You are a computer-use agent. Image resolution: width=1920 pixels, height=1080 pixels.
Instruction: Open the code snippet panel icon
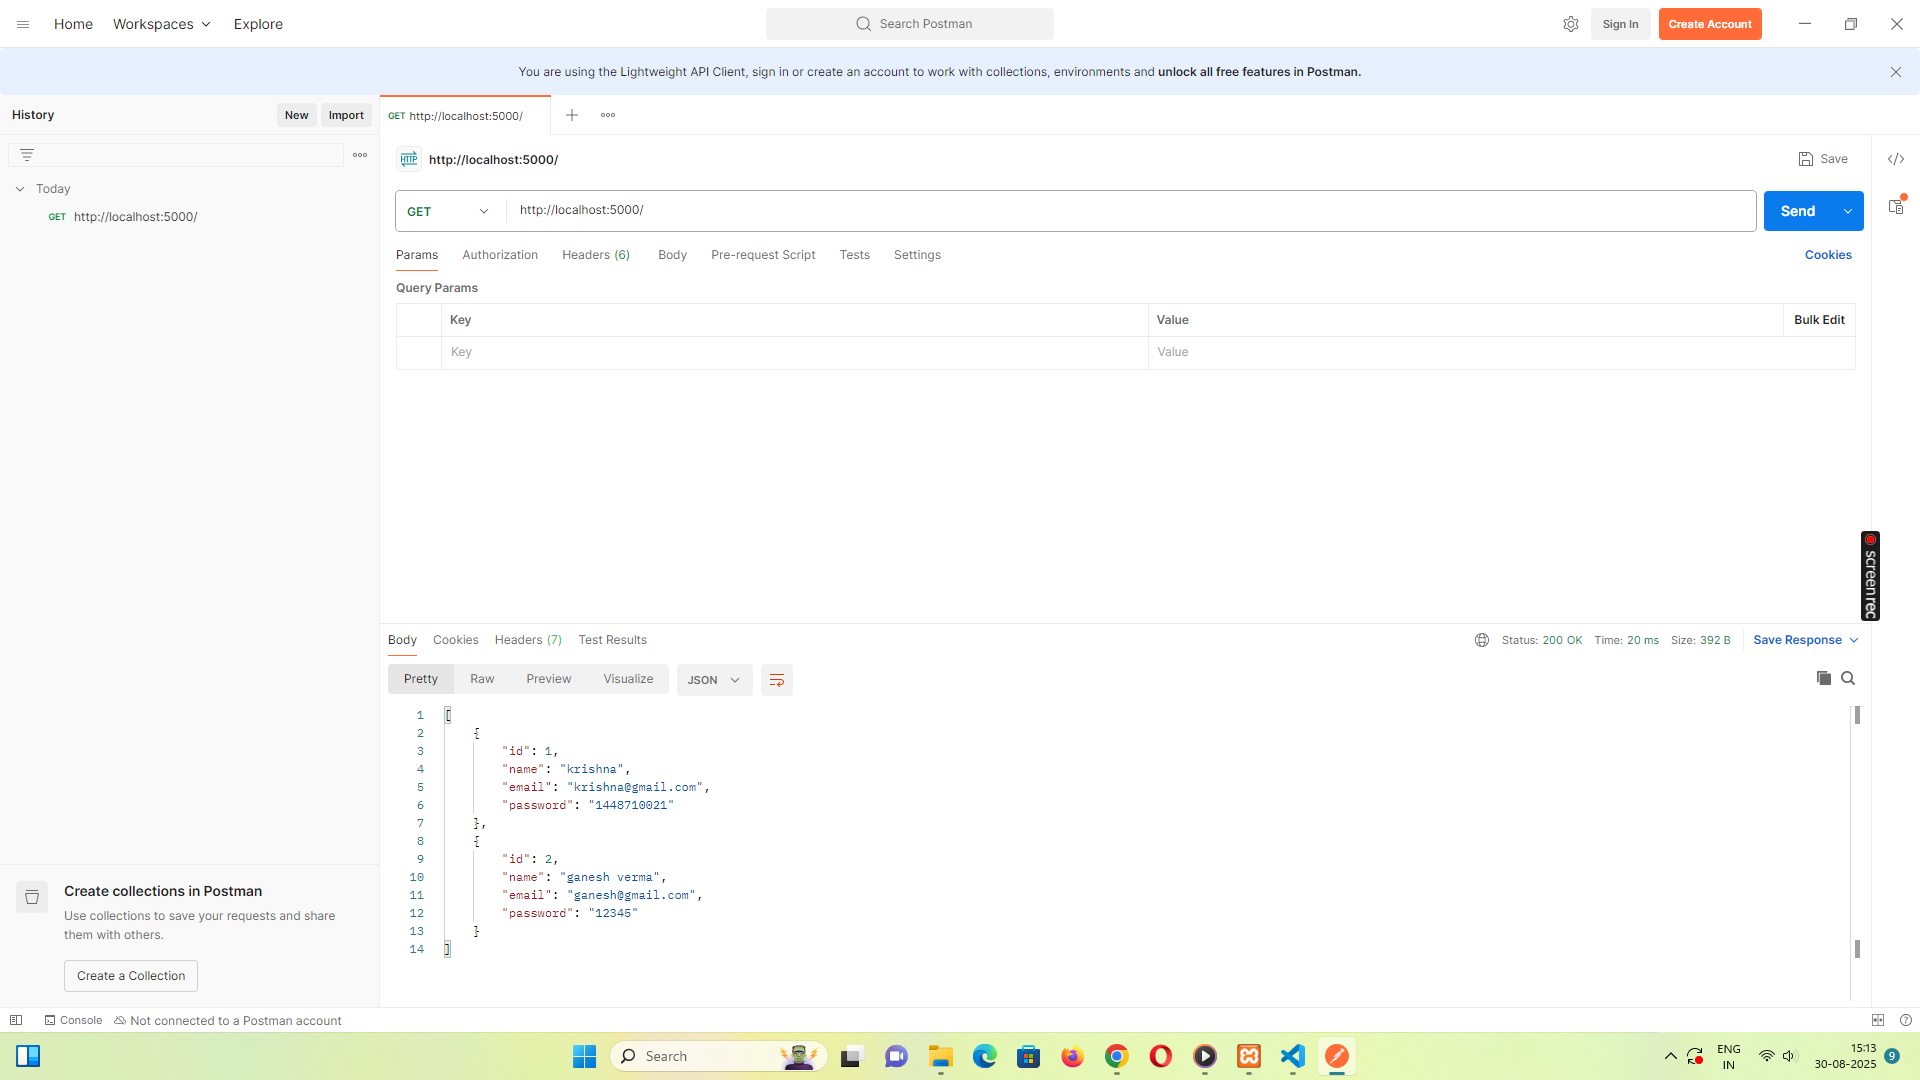[1896, 159]
